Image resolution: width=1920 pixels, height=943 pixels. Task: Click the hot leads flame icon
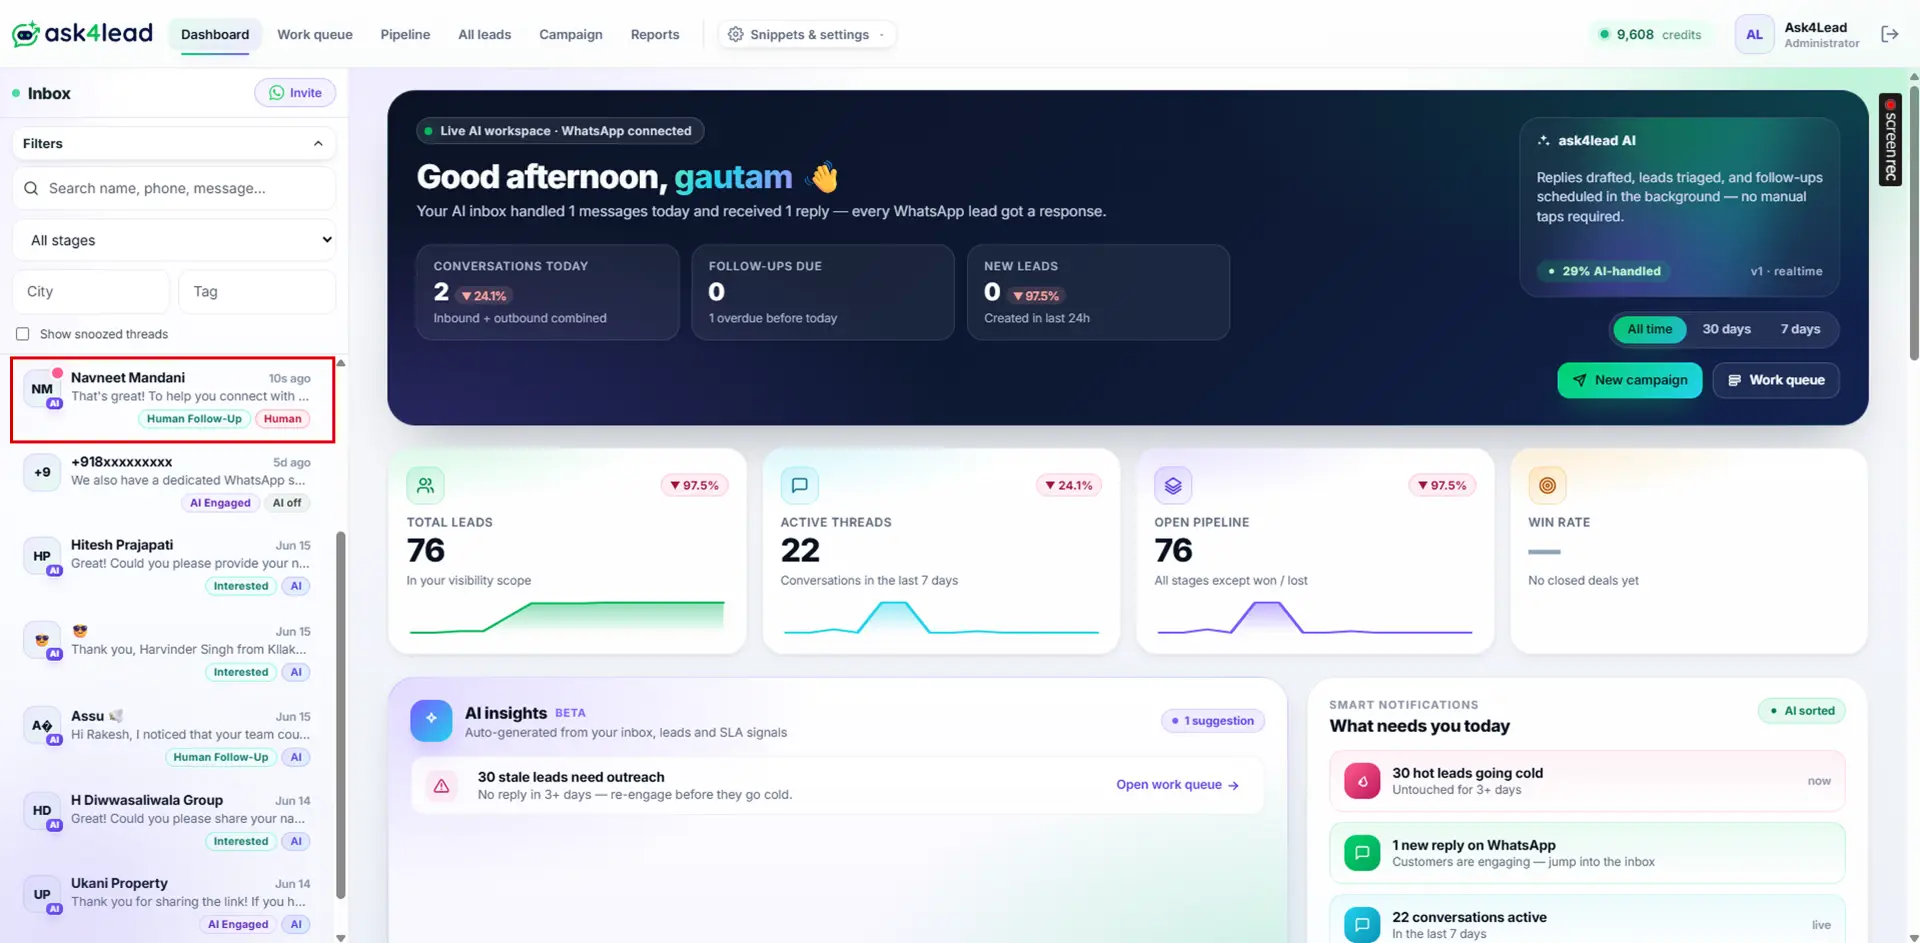1362,781
